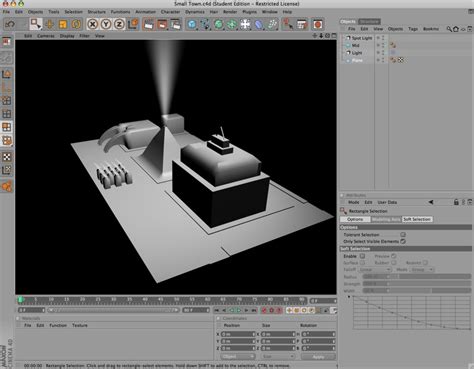
Task: Check the Enable soft selection box
Action: pos(362,256)
